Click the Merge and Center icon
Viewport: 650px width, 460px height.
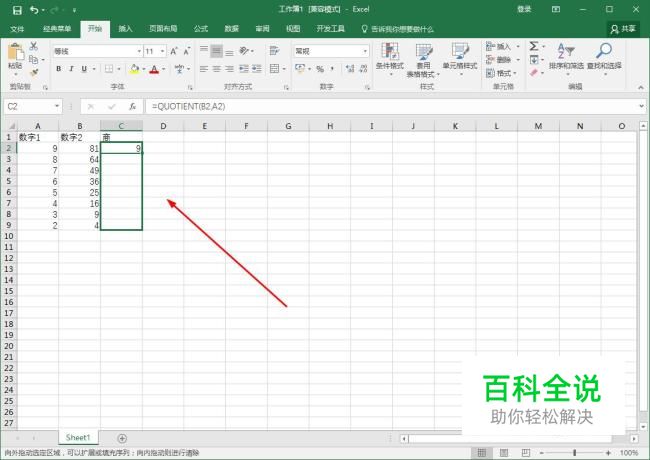[x=274, y=69]
